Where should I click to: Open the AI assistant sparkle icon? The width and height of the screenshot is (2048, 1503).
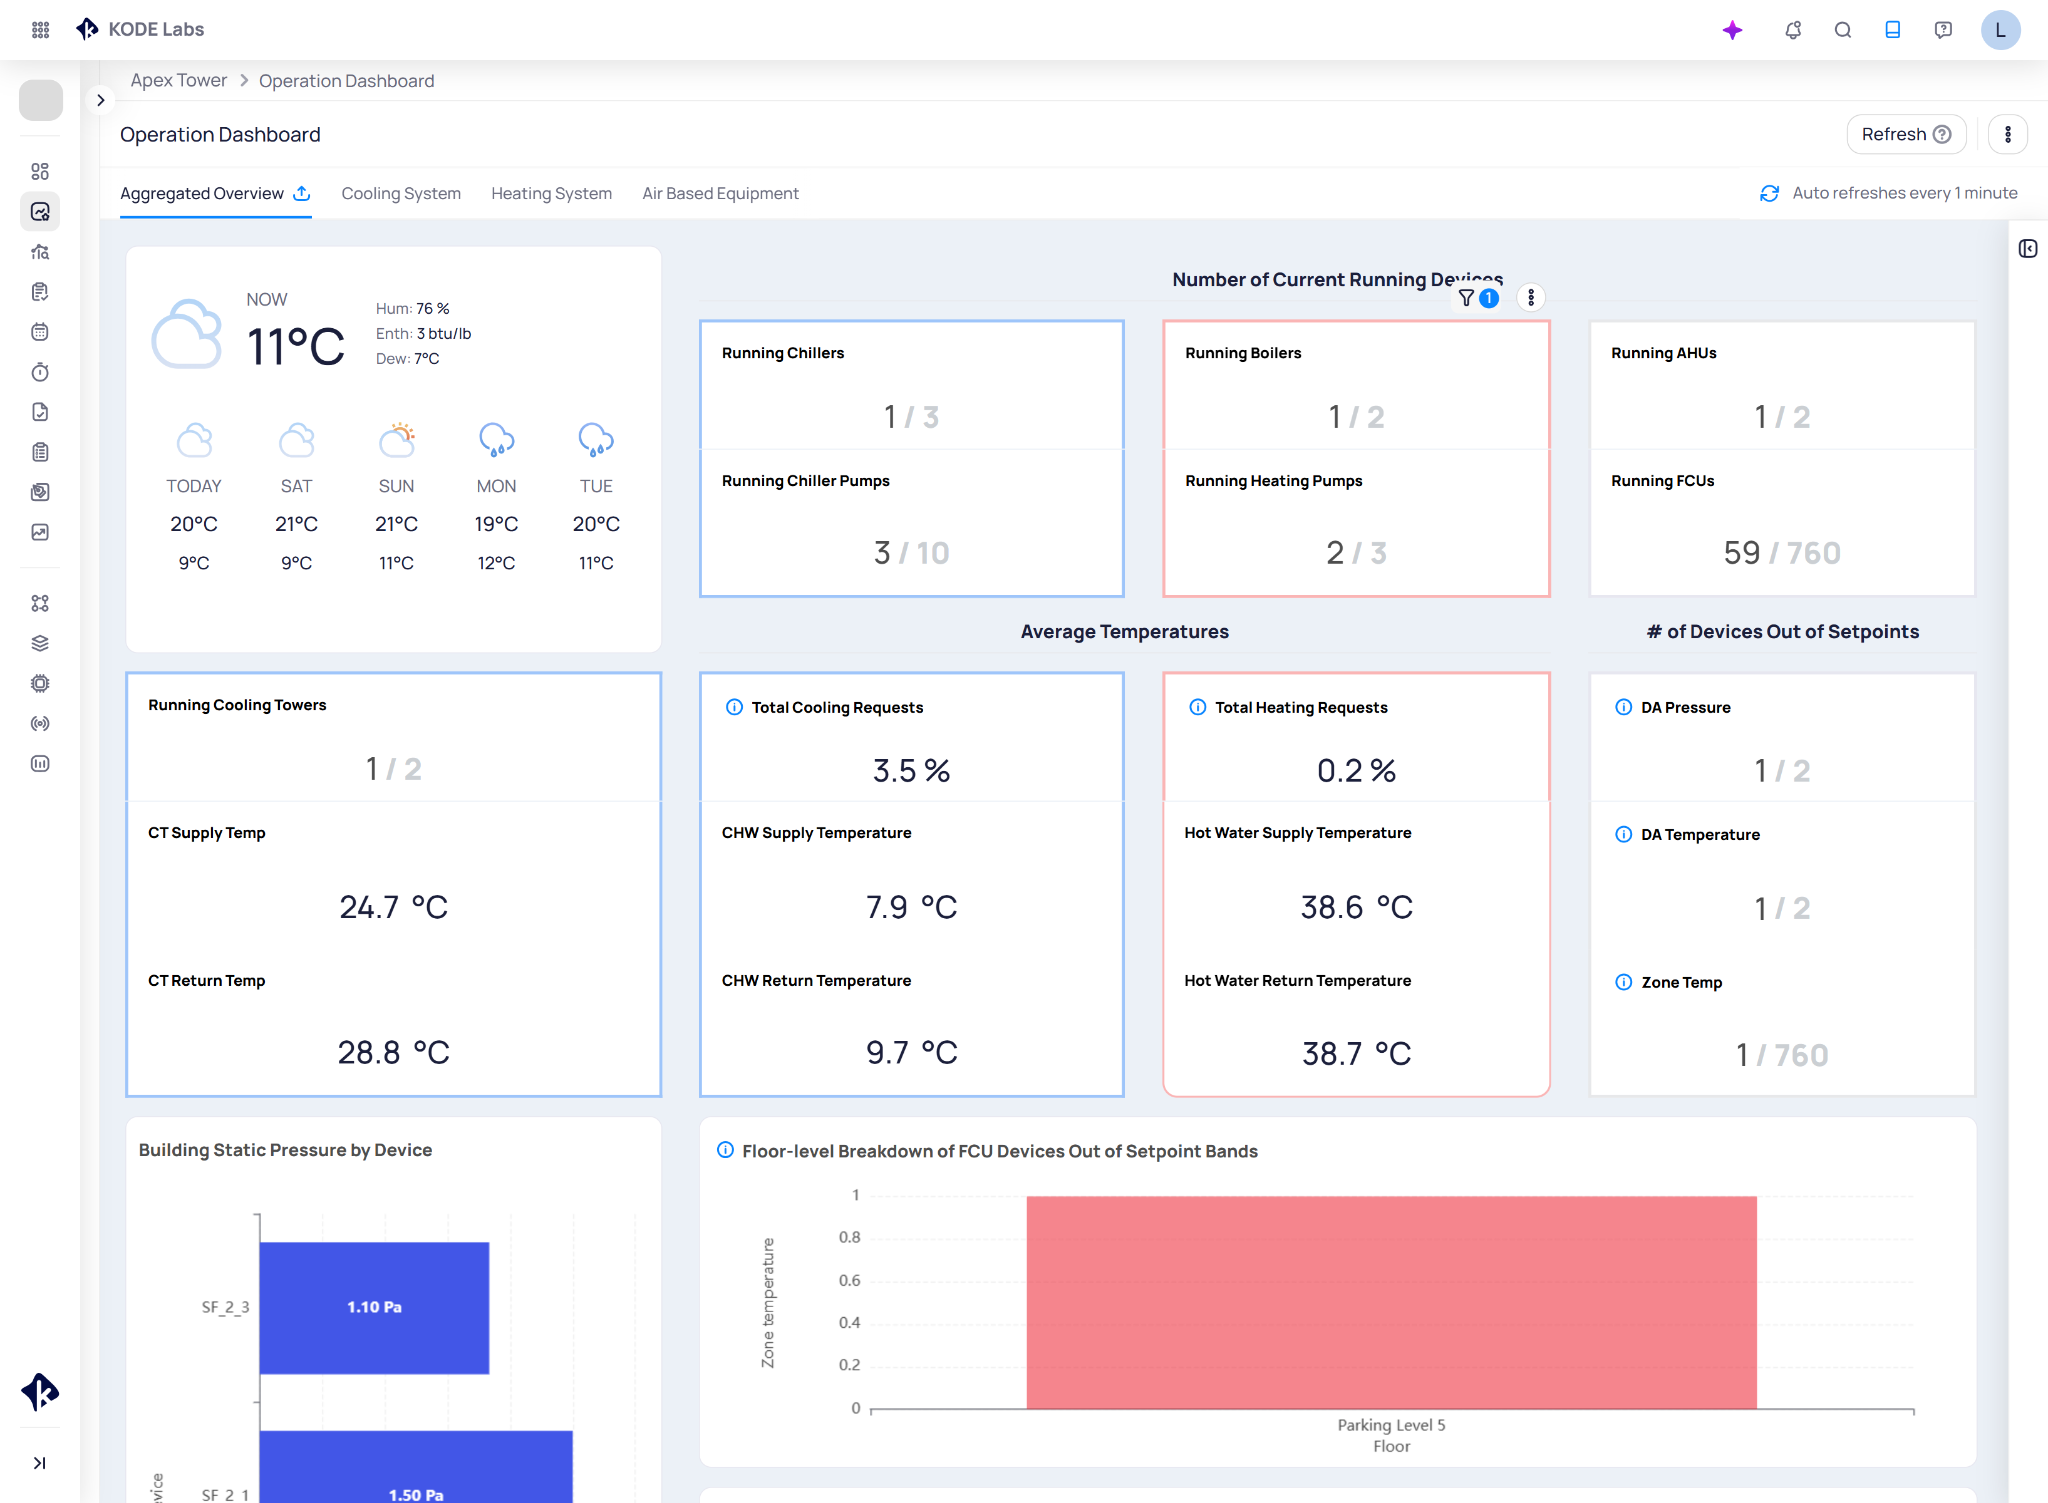click(x=1733, y=30)
